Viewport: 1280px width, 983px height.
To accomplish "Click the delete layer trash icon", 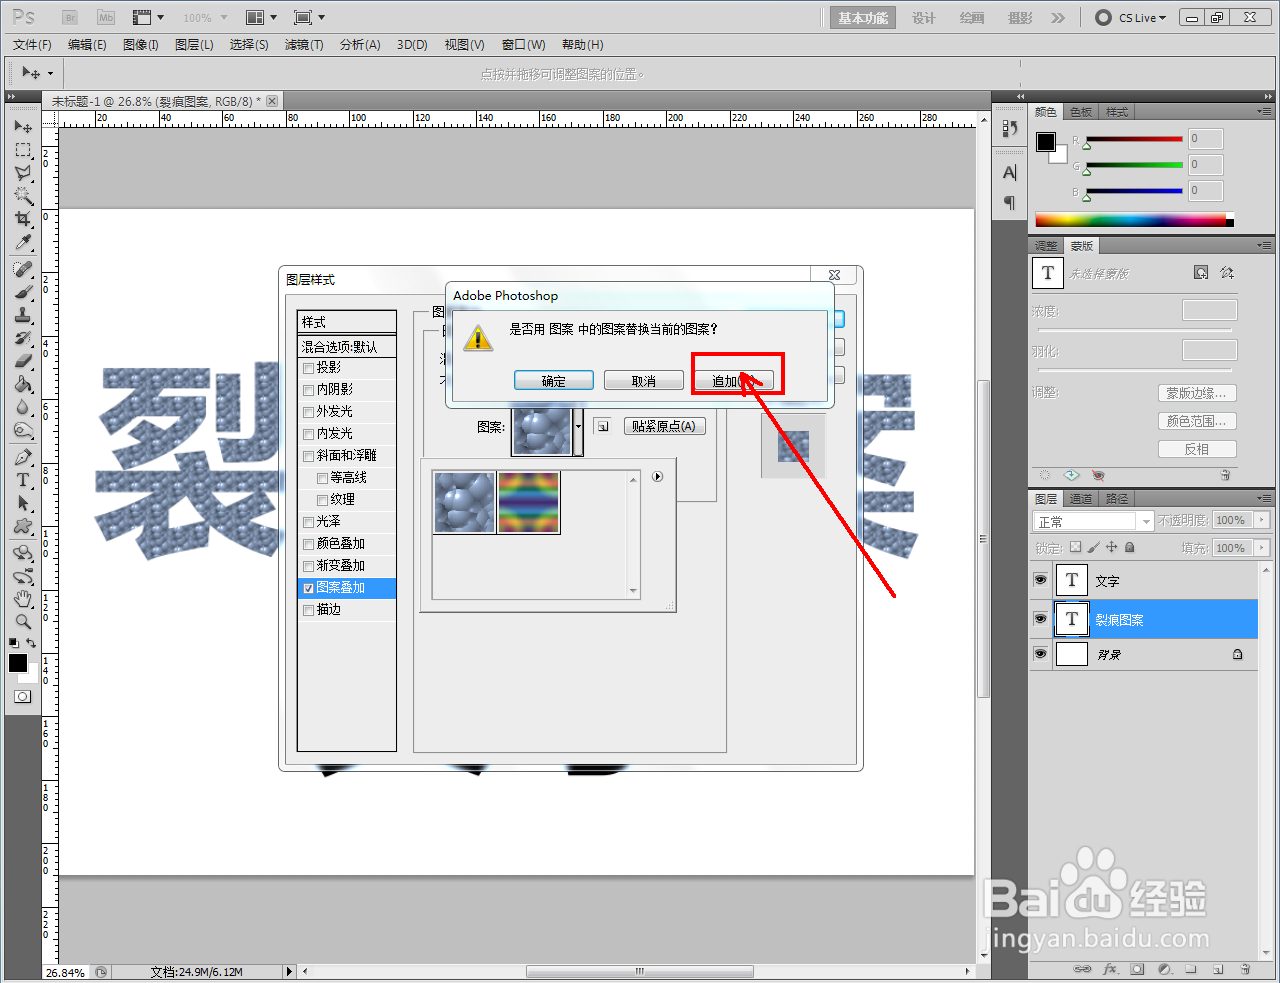I will click(1245, 970).
